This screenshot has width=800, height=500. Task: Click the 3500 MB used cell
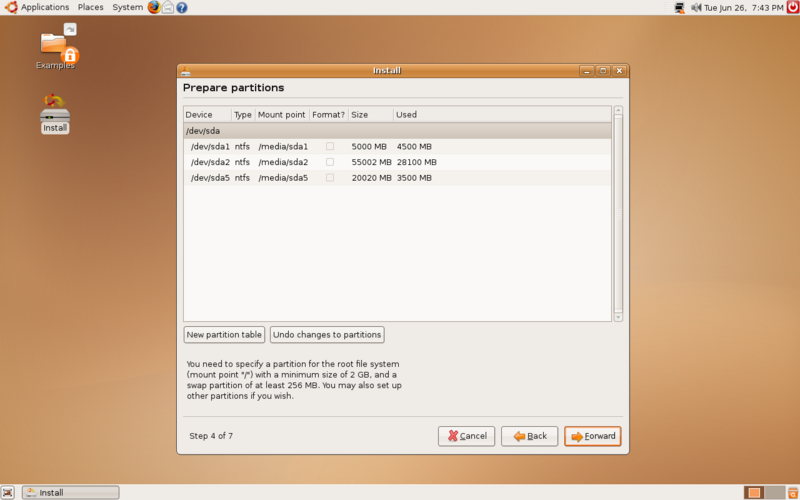click(414, 178)
